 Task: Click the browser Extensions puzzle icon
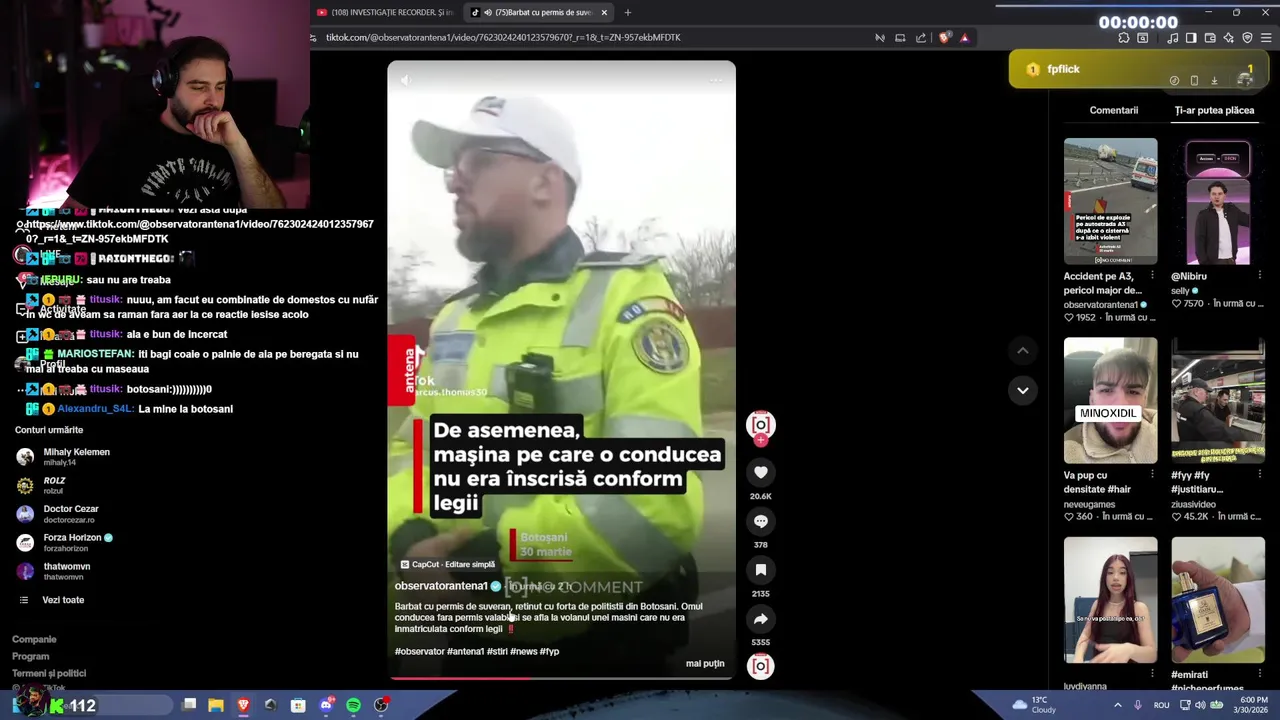pos(1124,38)
